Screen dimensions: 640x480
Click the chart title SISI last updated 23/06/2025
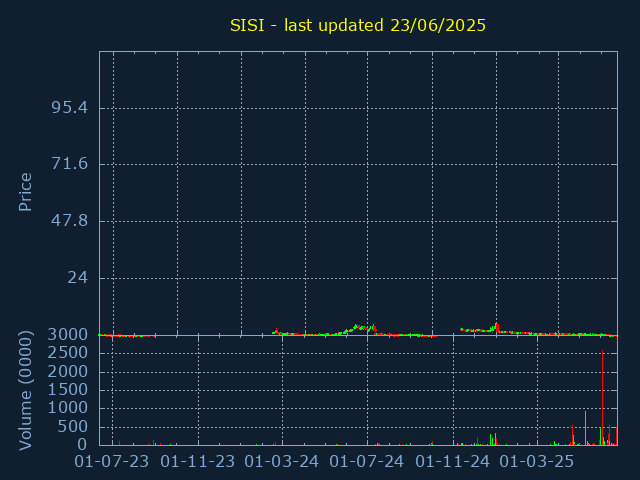click(x=358, y=25)
